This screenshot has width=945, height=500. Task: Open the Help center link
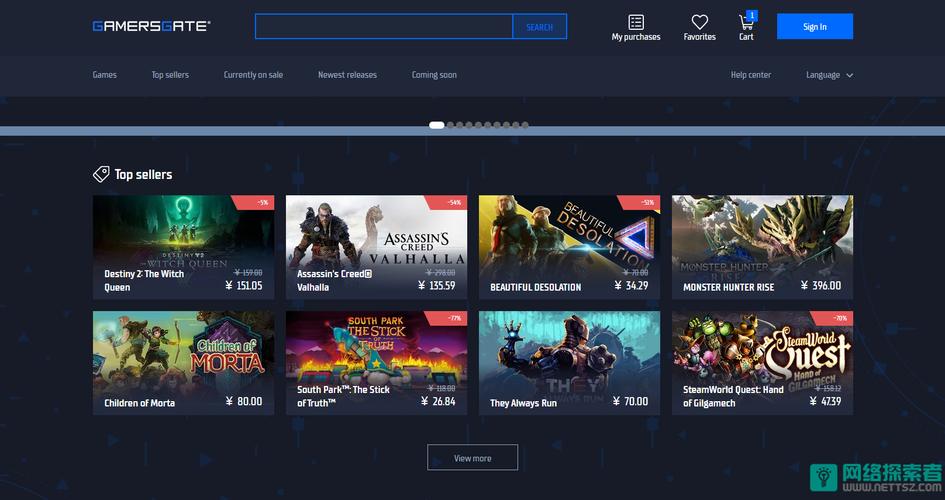(x=750, y=75)
